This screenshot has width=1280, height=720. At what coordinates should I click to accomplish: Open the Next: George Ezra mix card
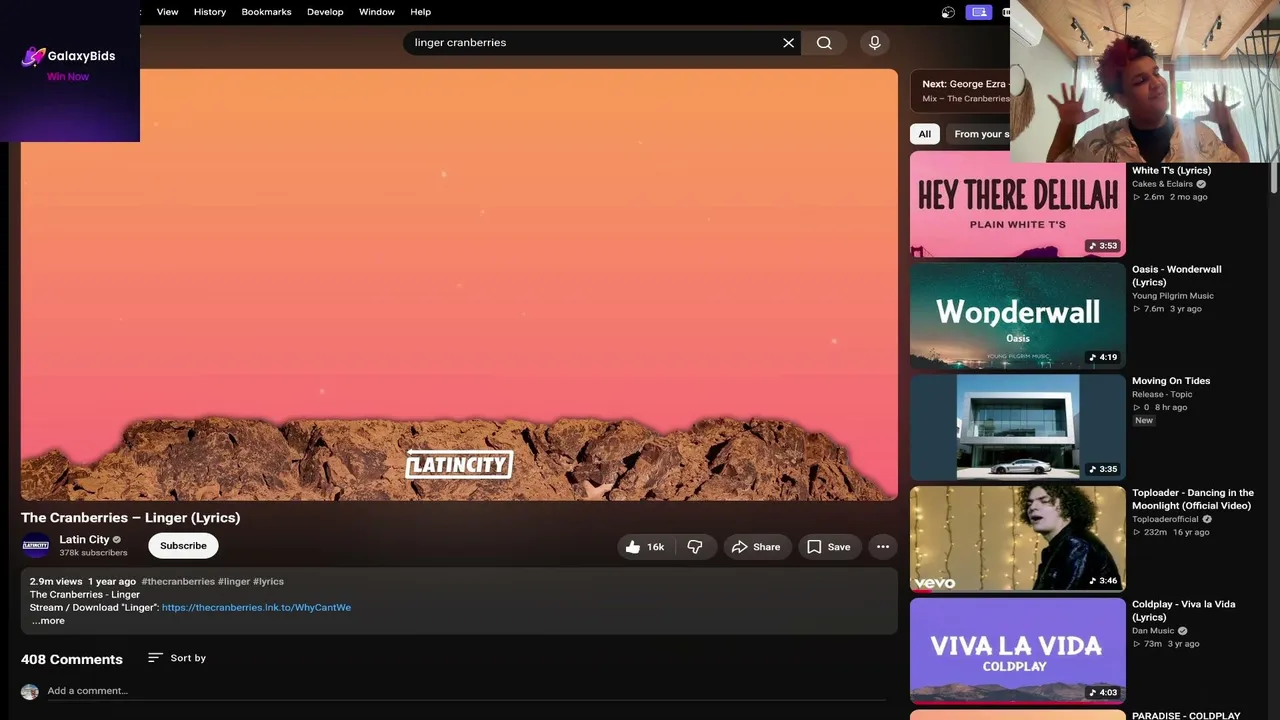point(961,91)
